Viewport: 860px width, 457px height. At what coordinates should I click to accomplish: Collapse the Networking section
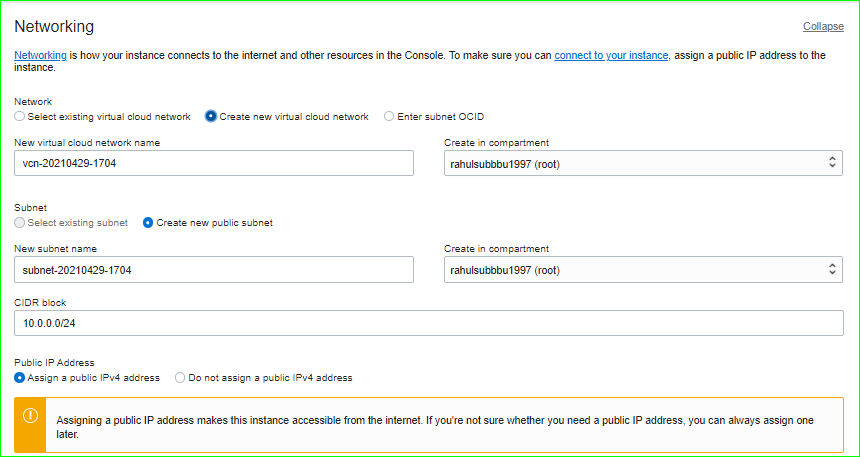[x=823, y=26]
